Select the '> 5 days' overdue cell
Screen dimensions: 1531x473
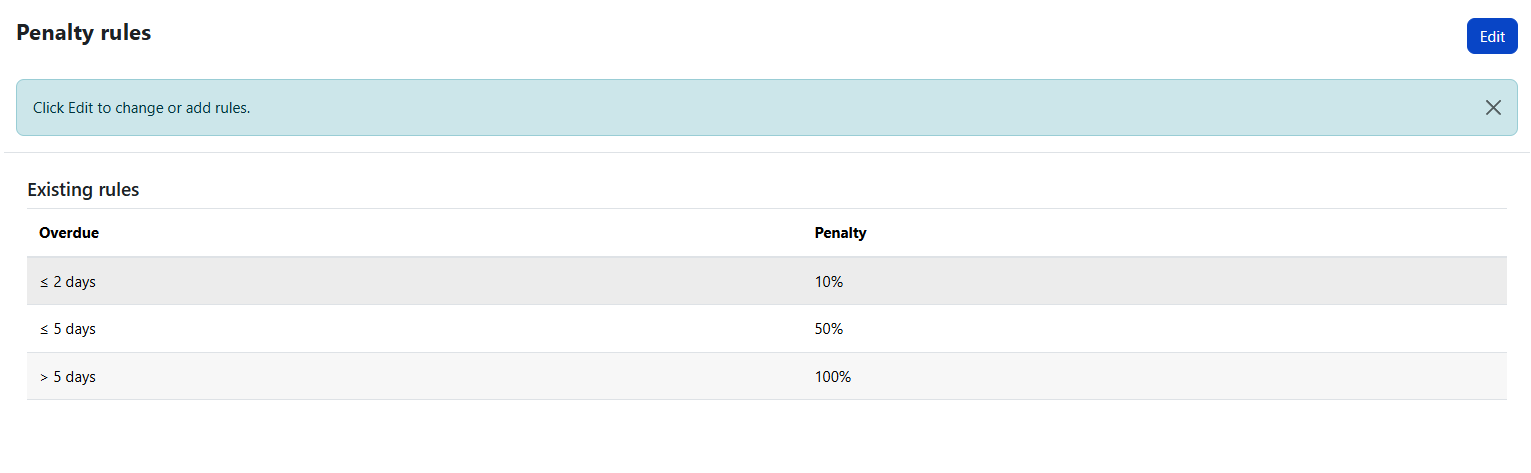click(x=68, y=377)
